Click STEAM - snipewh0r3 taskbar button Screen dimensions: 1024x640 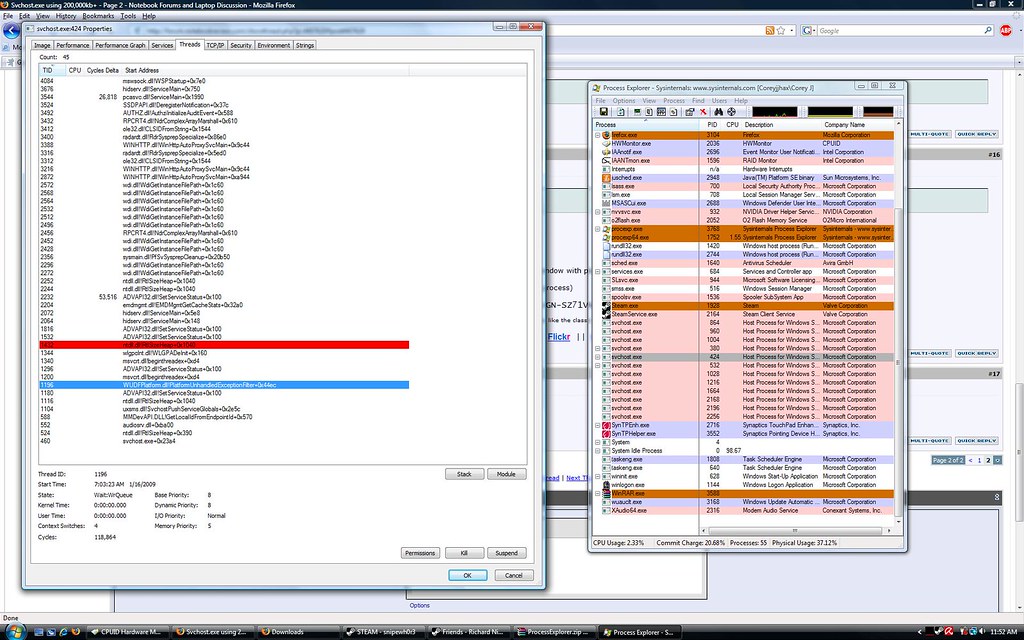click(x=384, y=632)
